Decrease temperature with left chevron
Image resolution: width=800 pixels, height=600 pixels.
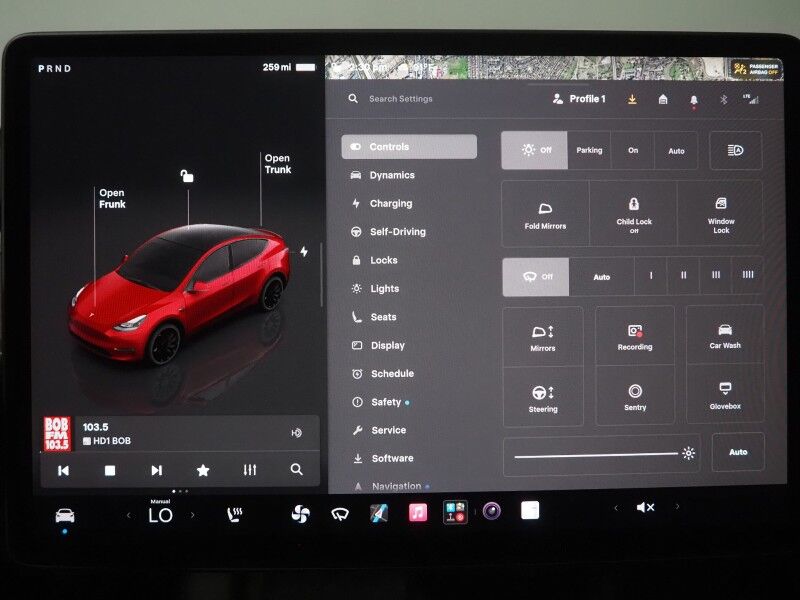[129, 515]
